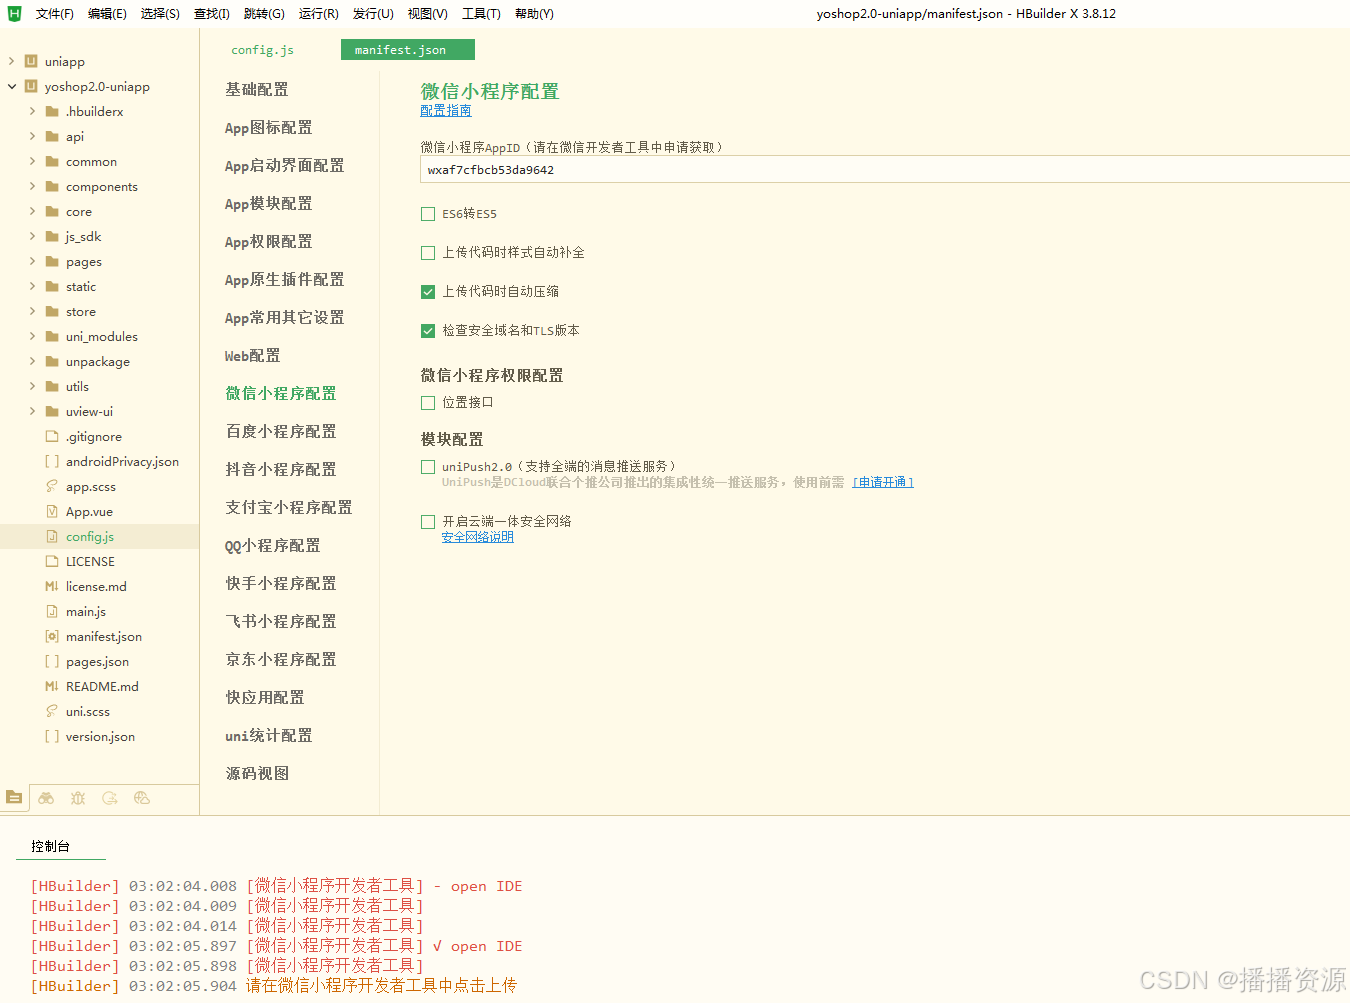Click the components folder icon
The width and height of the screenshot is (1350, 1003).
52,186
